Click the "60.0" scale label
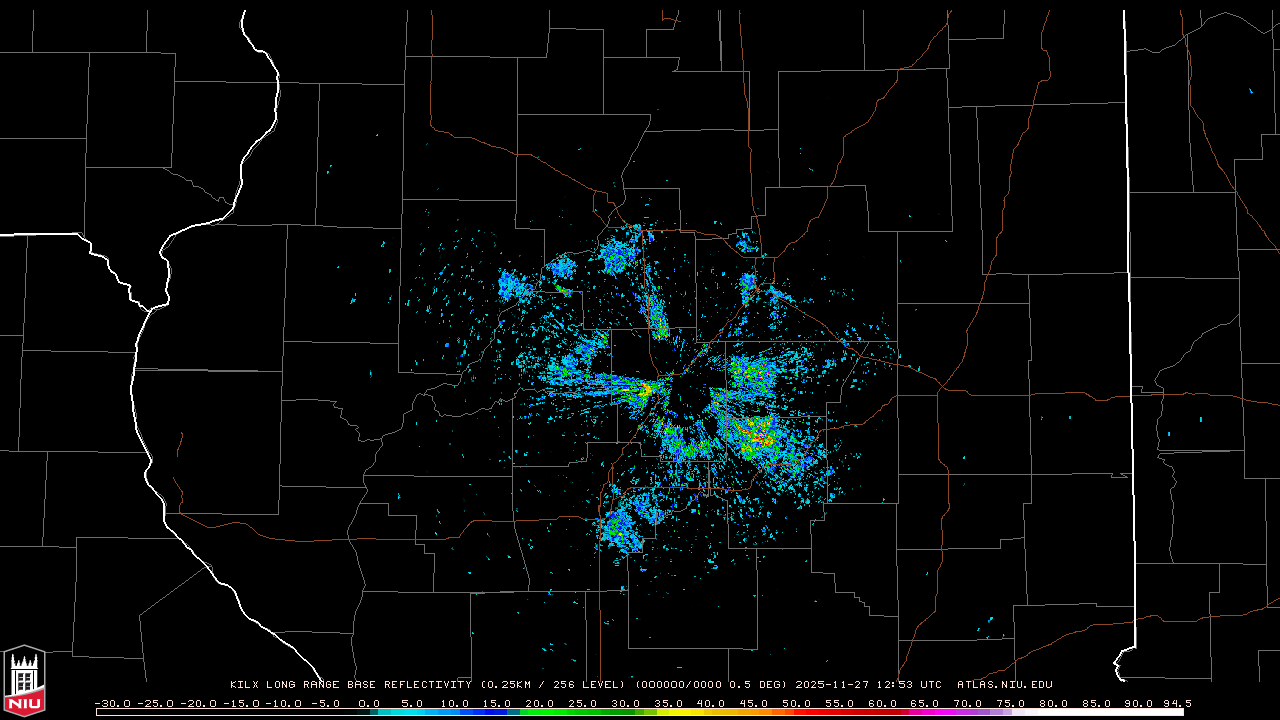The image size is (1280, 720). pos(882,703)
